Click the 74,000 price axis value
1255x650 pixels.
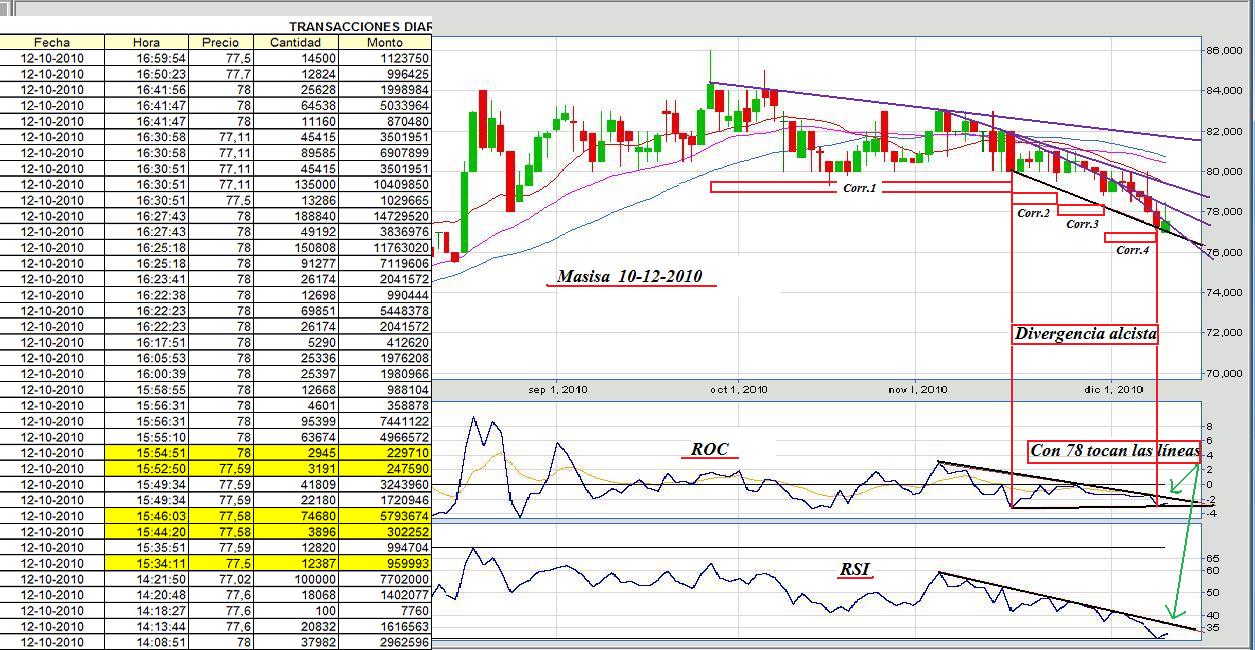[1225, 293]
